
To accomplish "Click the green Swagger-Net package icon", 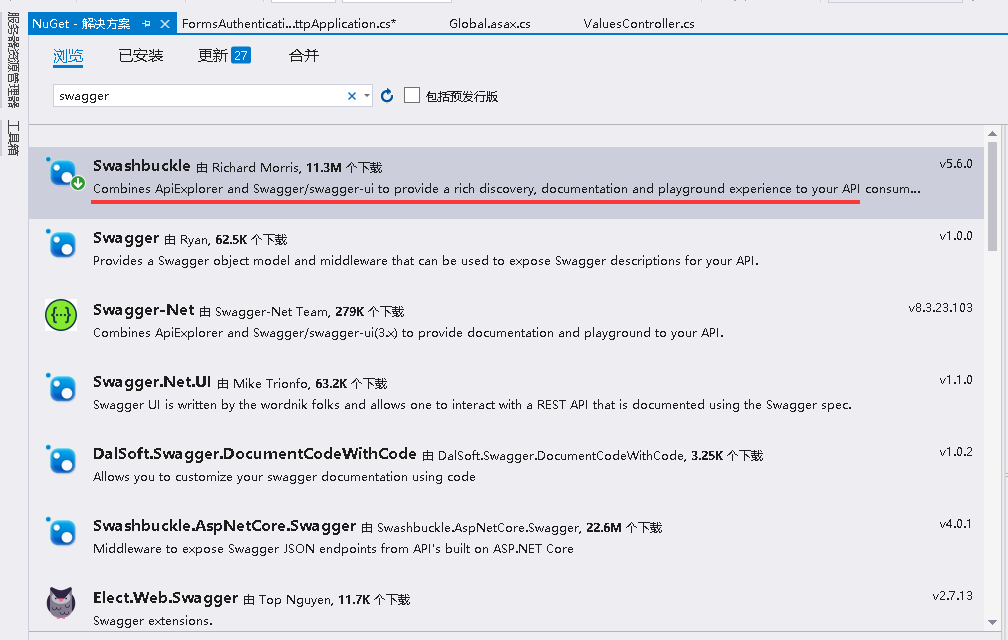I will tap(61, 315).
